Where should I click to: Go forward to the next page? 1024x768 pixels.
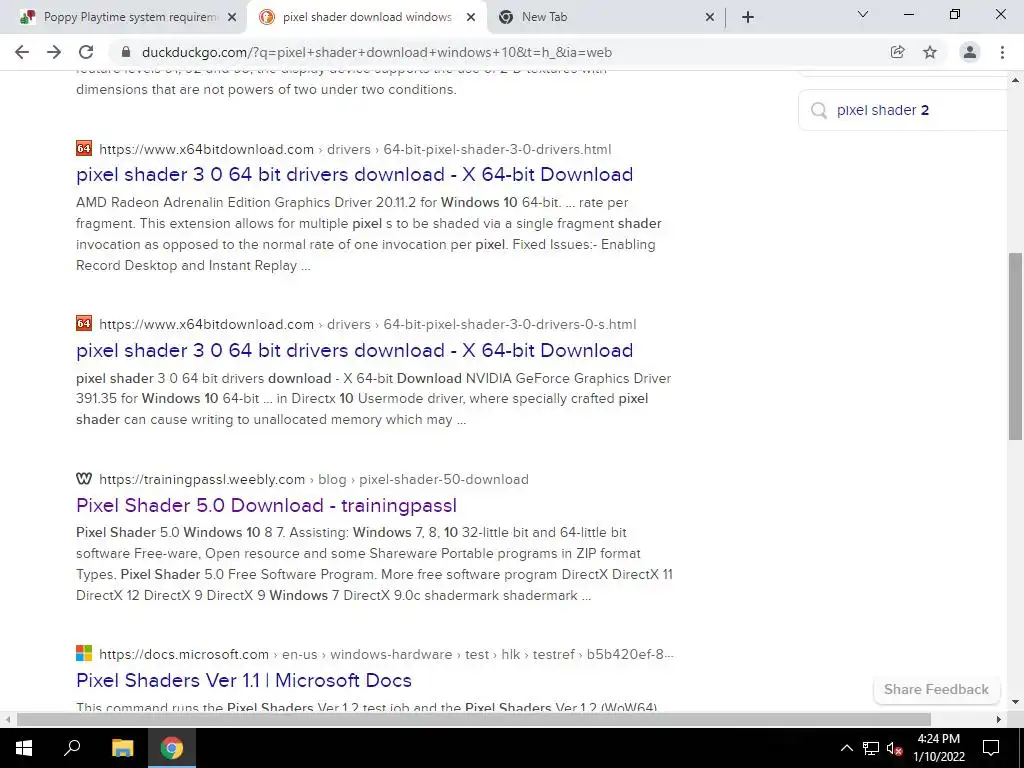pyautogui.click(x=54, y=52)
